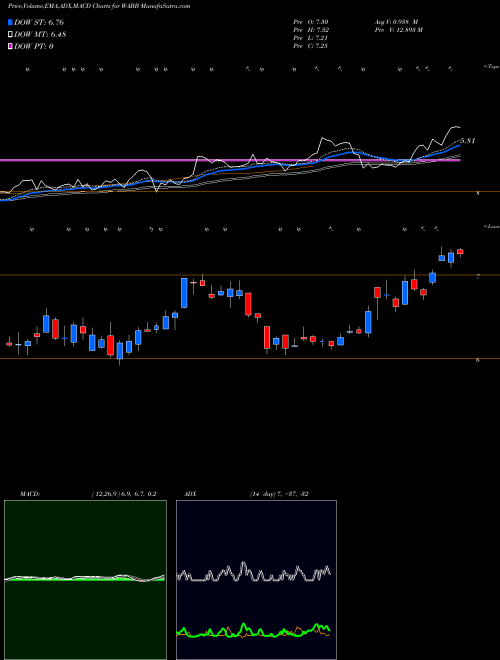Screen dimensions: 500x660
Task: Click the ADX '(14 day) 7, +37, -32' values
Action: [278, 494]
